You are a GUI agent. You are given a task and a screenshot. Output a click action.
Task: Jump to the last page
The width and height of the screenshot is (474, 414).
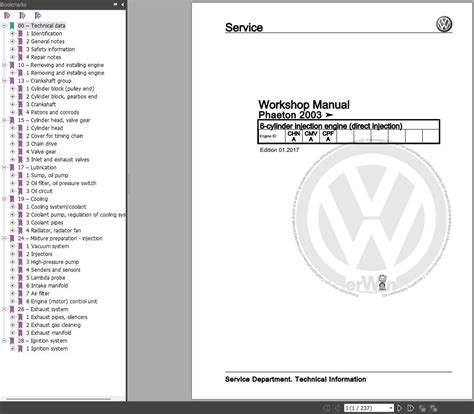point(410,408)
